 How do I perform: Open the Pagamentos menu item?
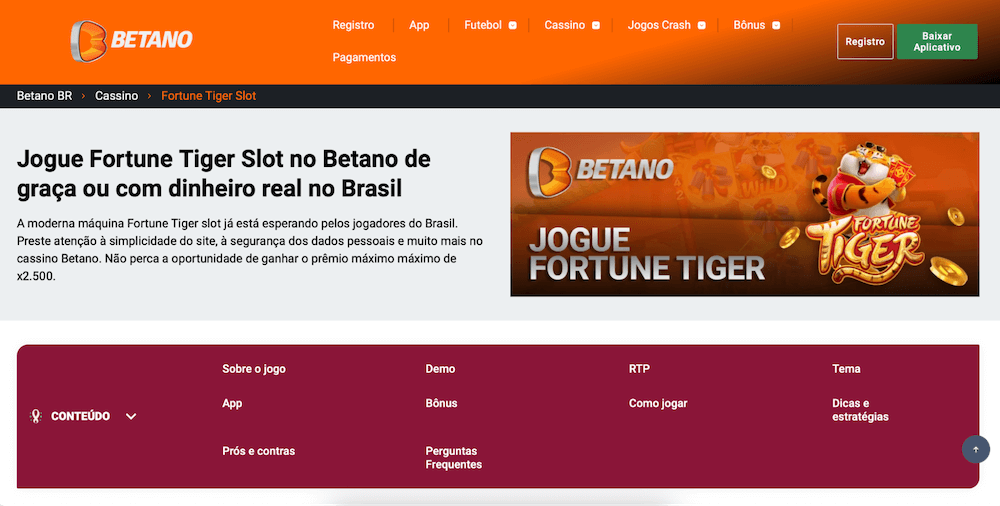(x=364, y=57)
